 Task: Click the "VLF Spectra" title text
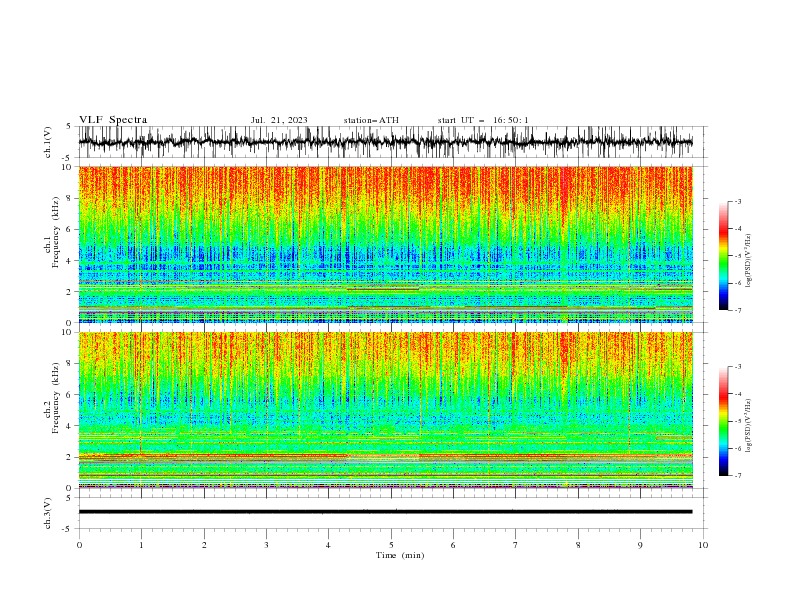pyautogui.click(x=113, y=120)
